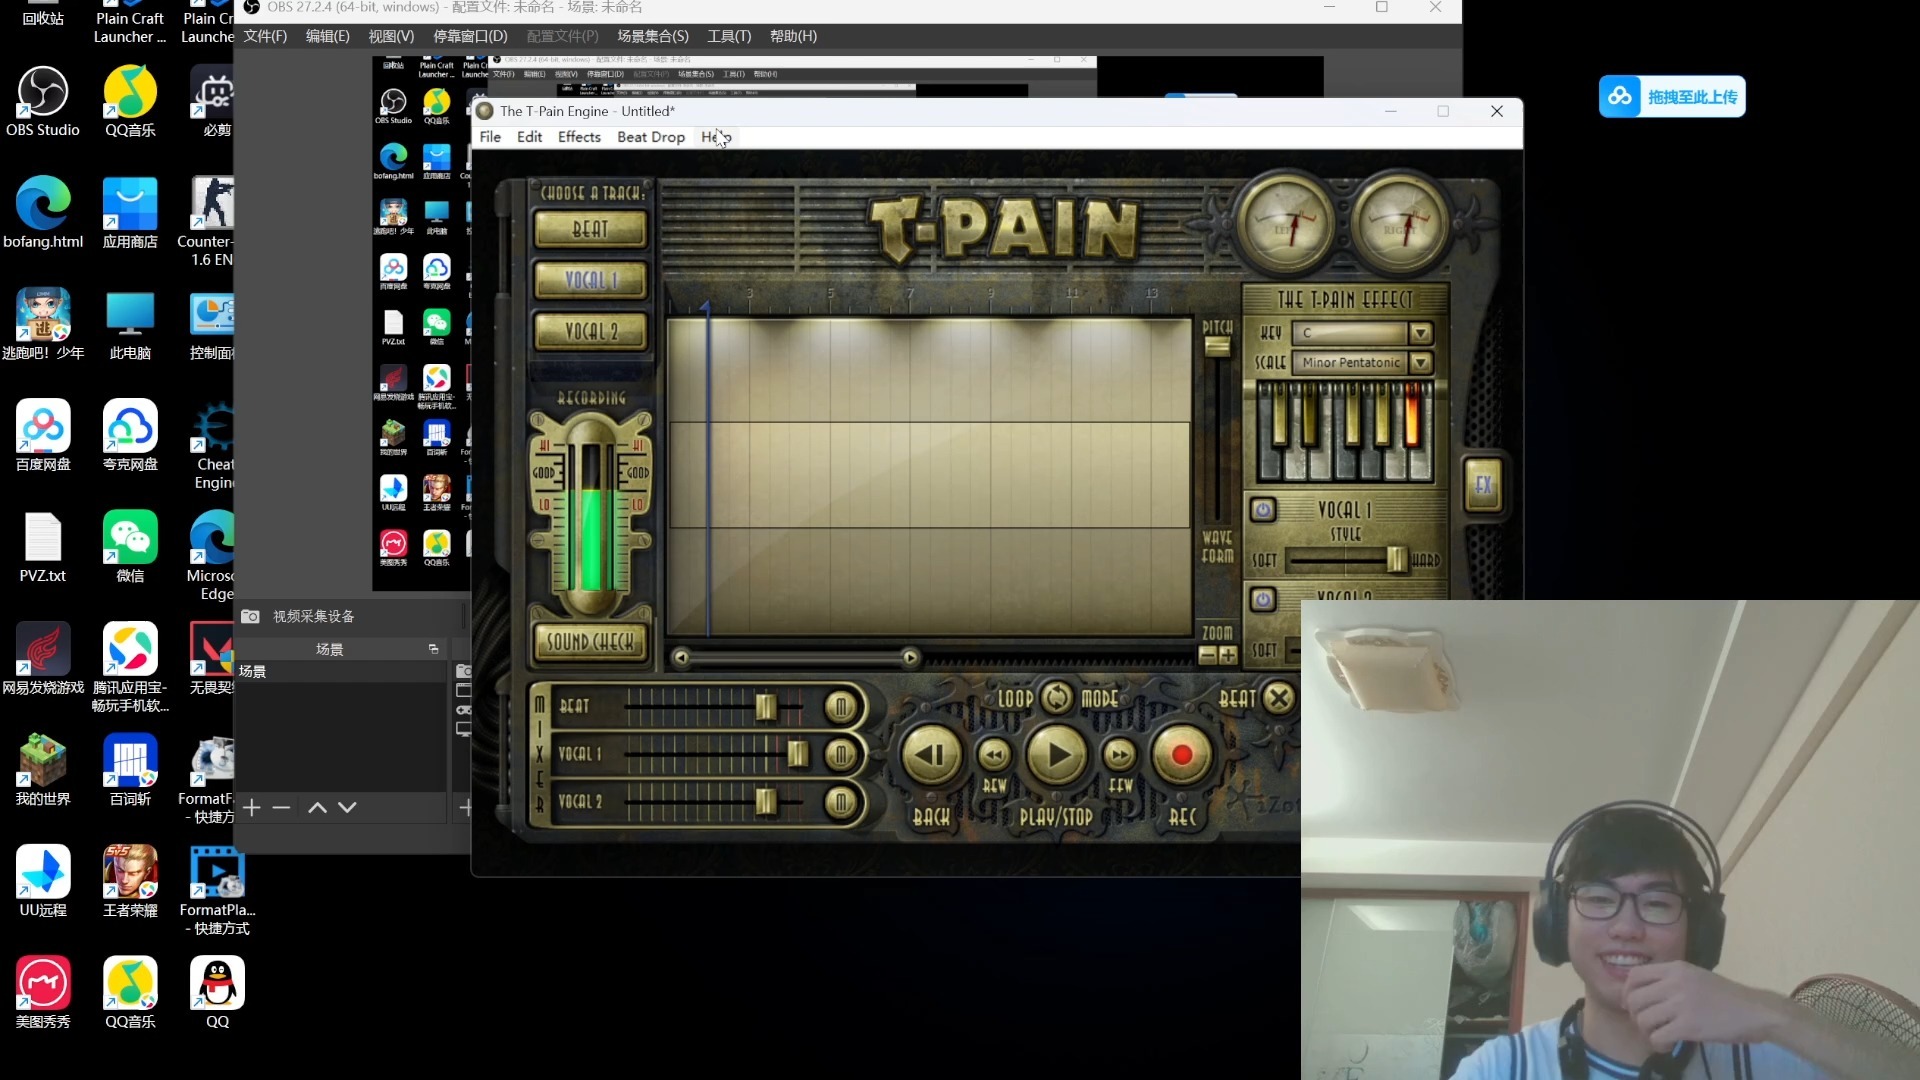This screenshot has width=1920, height=1080.
Task: Open OBS 视图(V) menu
Action: pyautogui.click(x=391, y=36)
